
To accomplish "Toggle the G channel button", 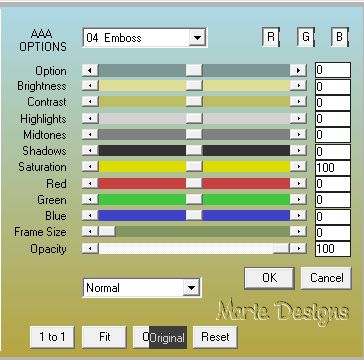I will [305, 36].
